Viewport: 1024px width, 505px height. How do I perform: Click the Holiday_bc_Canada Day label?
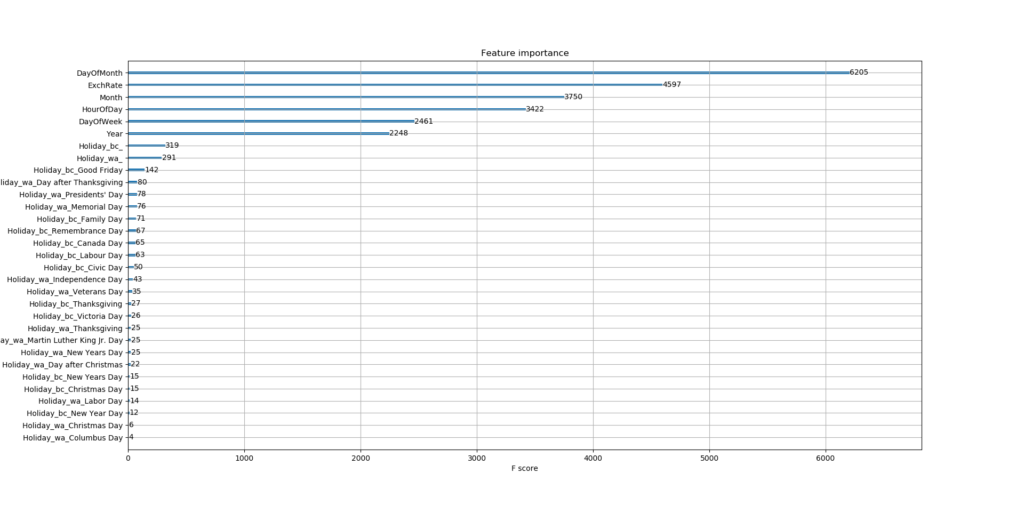click(x=78, y=243)
